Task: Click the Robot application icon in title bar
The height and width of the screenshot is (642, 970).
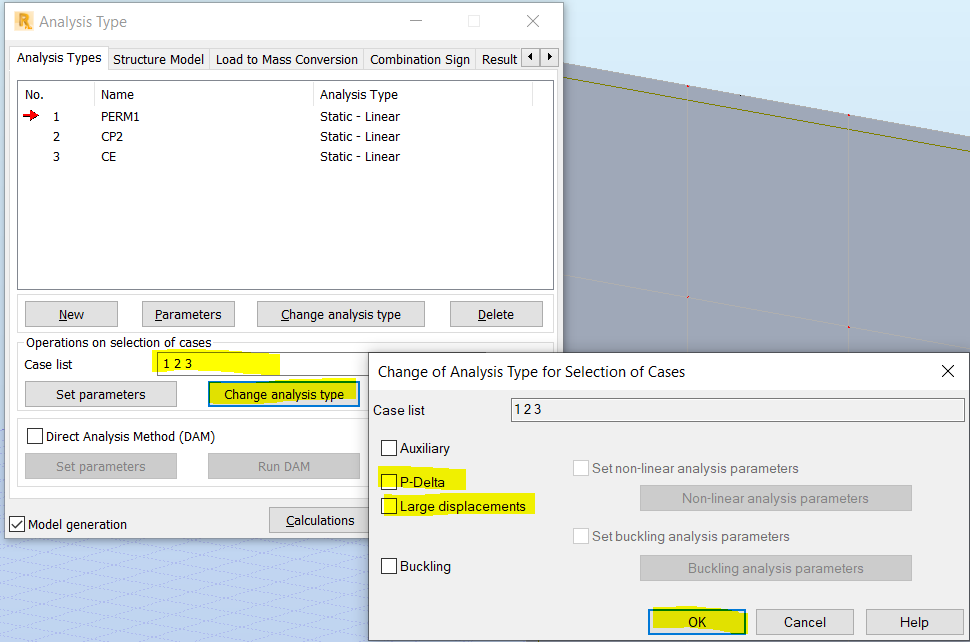Action: [x=22, y=20]
